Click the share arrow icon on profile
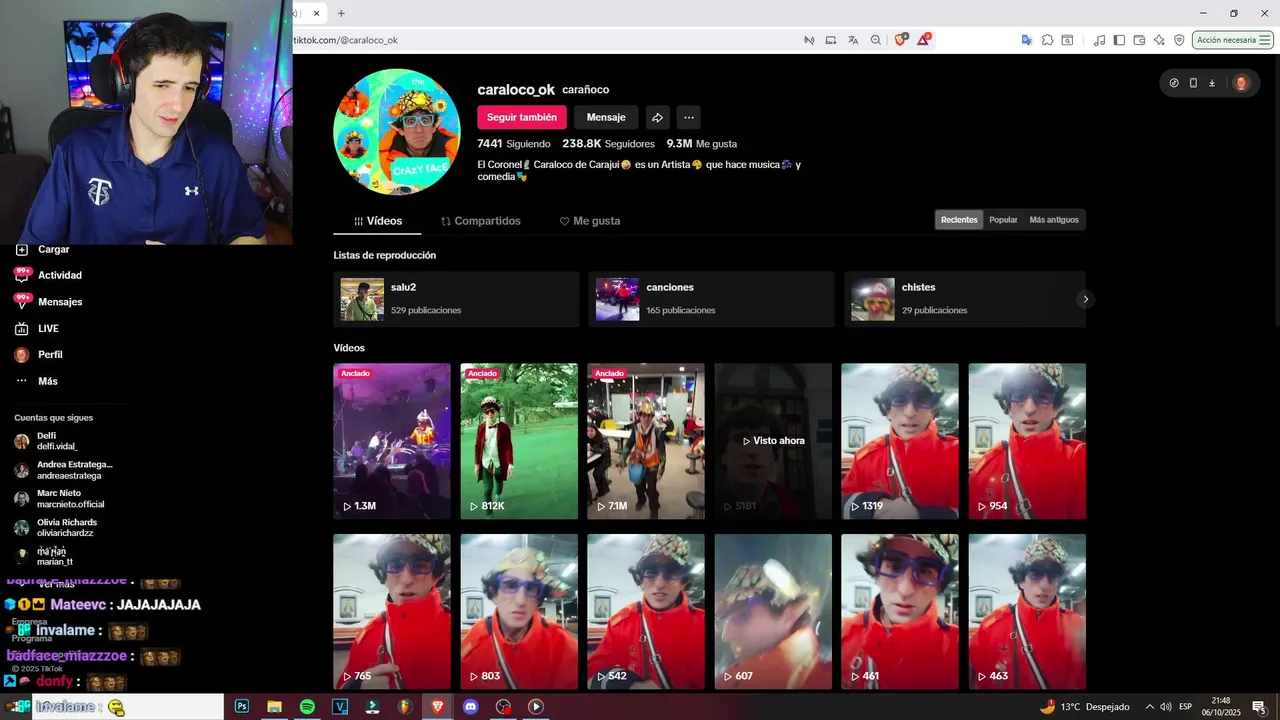This screenshot has height=720, width=1280. click(657, 117)
